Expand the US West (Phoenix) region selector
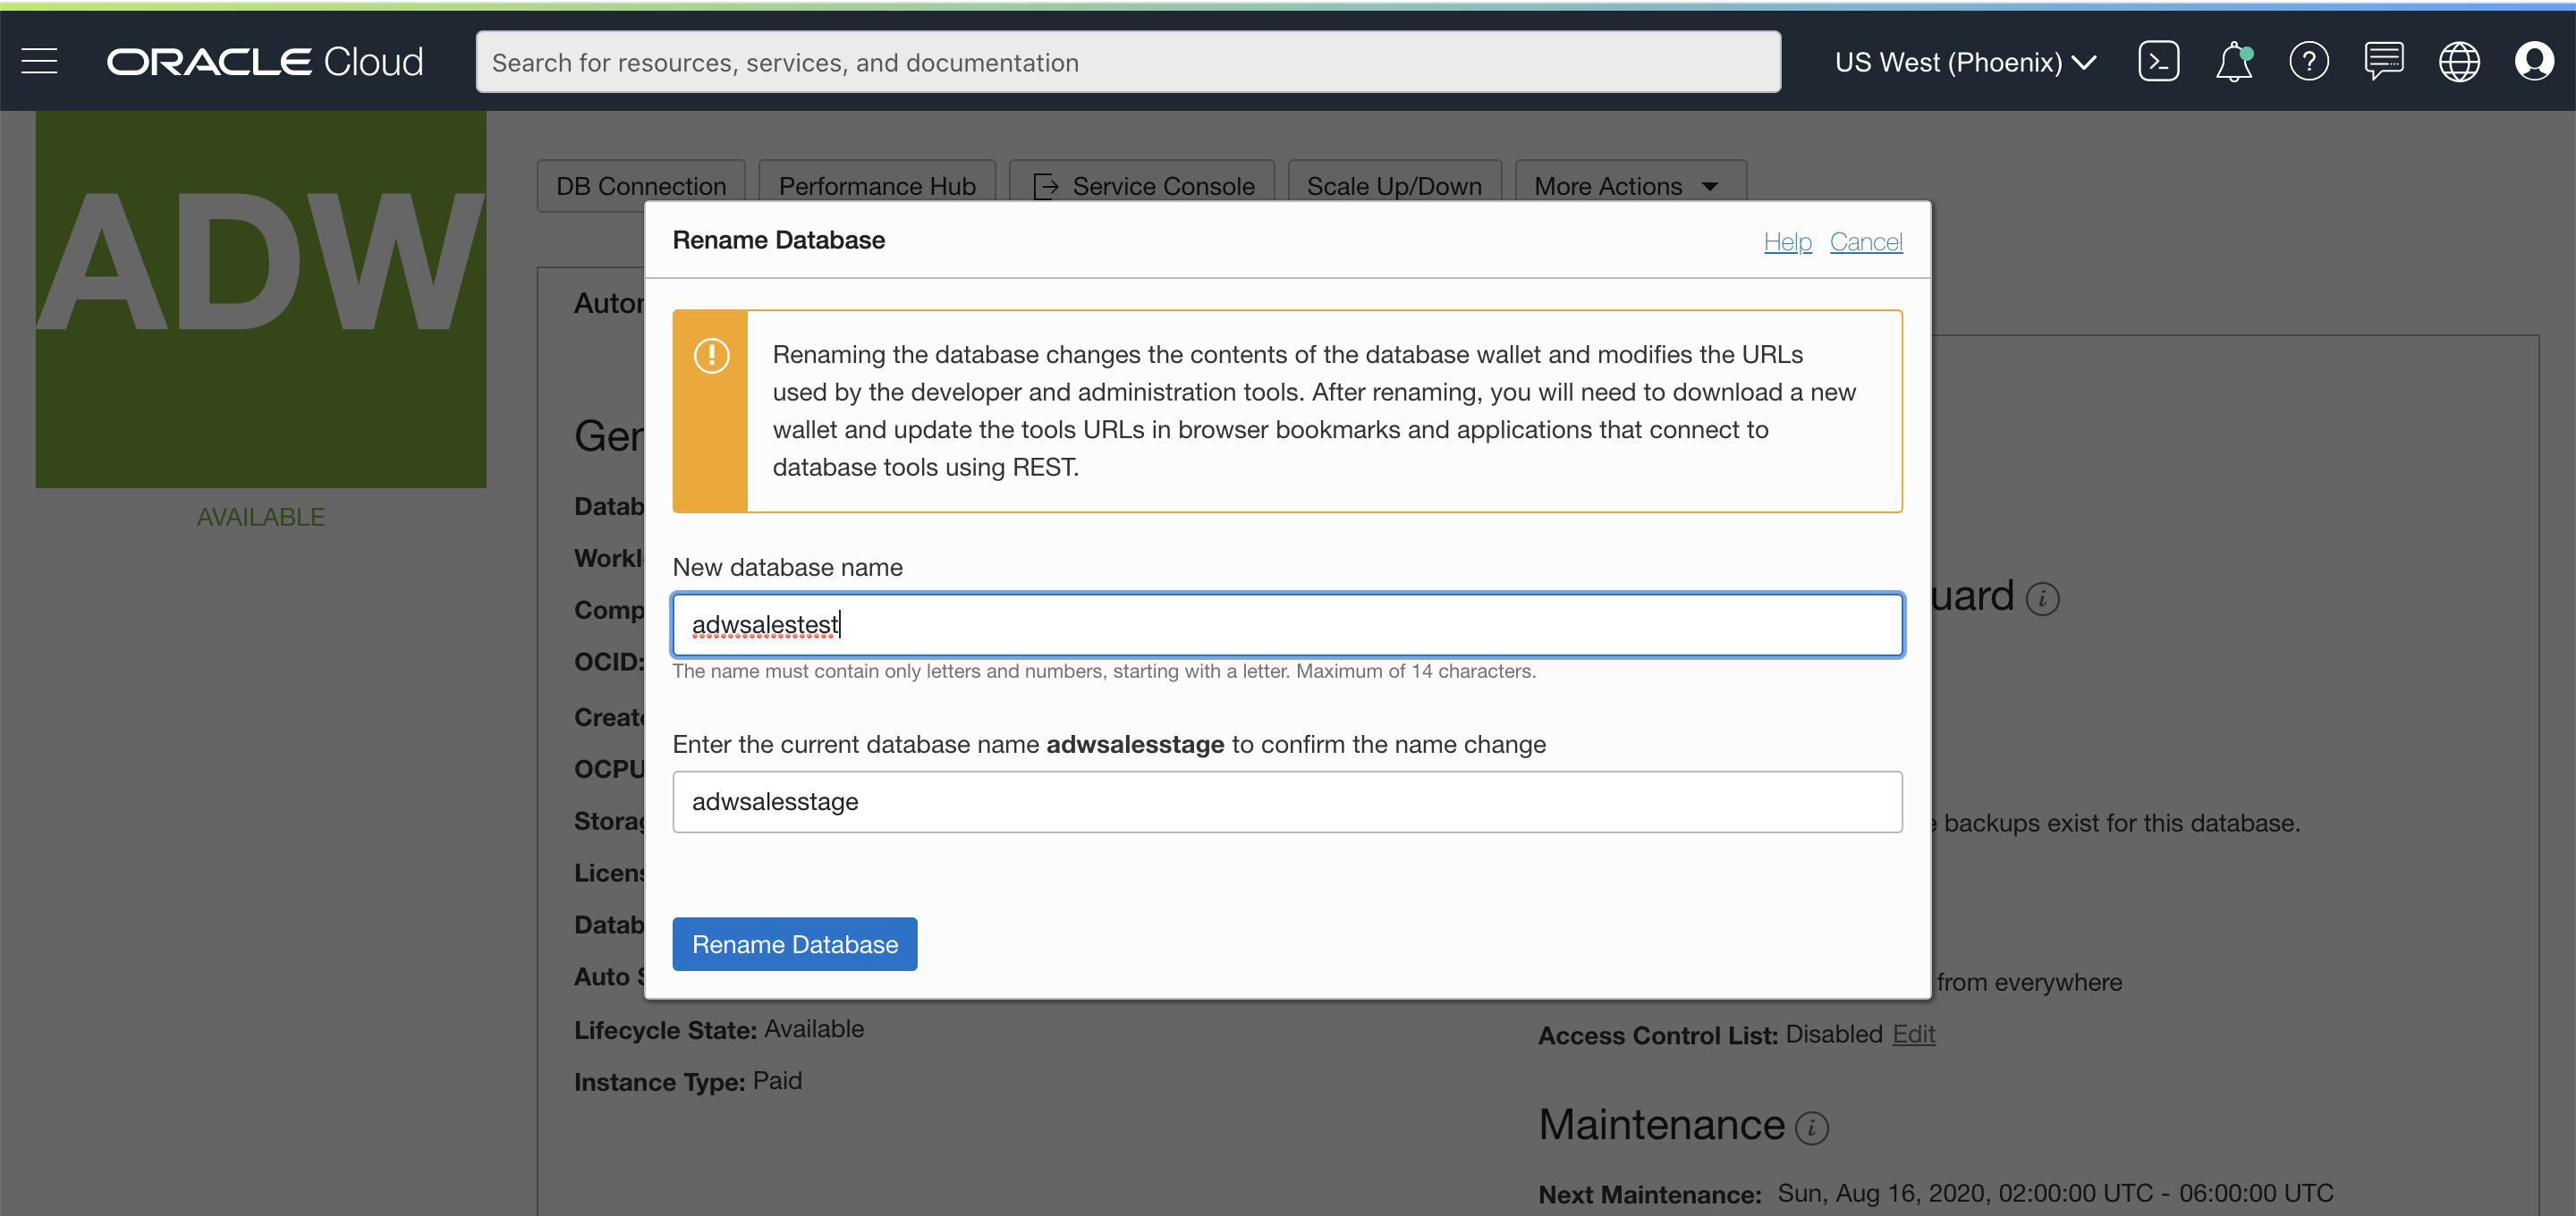 click(x=1964, y=62)
